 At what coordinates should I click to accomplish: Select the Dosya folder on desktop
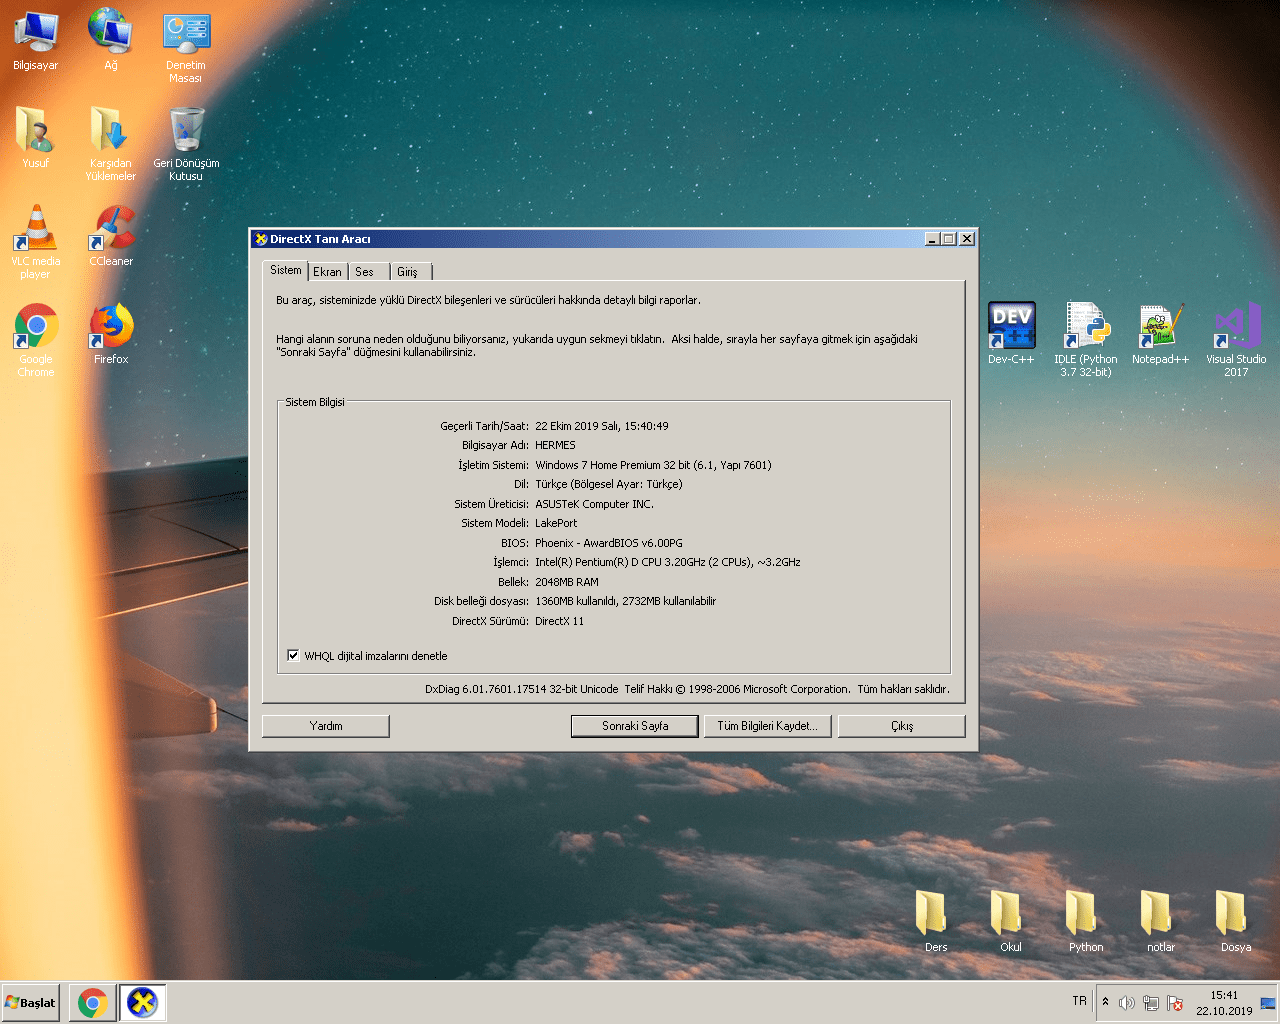(1236, 920)
